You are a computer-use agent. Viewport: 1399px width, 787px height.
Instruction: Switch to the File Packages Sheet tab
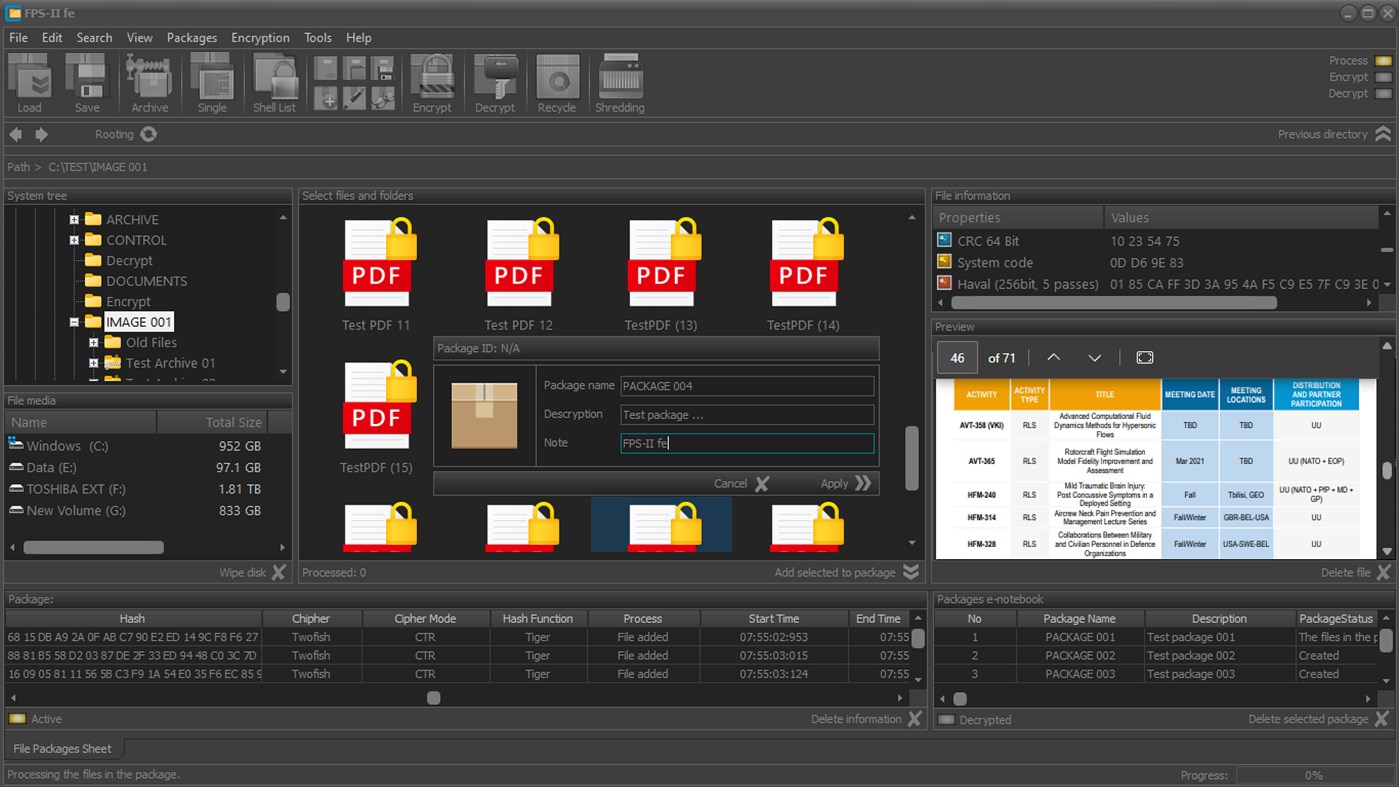tap(63, 748)
